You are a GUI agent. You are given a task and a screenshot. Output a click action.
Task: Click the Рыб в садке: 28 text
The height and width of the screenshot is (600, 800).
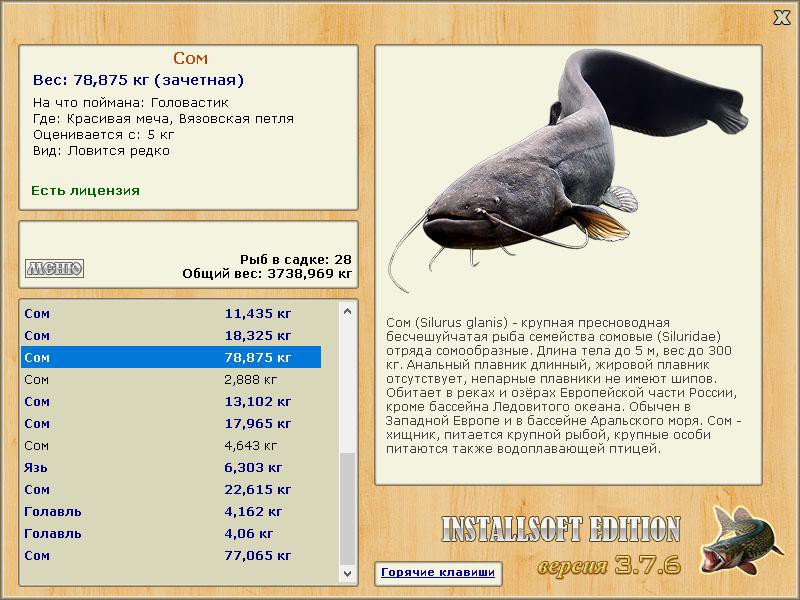tap(296, 259)
